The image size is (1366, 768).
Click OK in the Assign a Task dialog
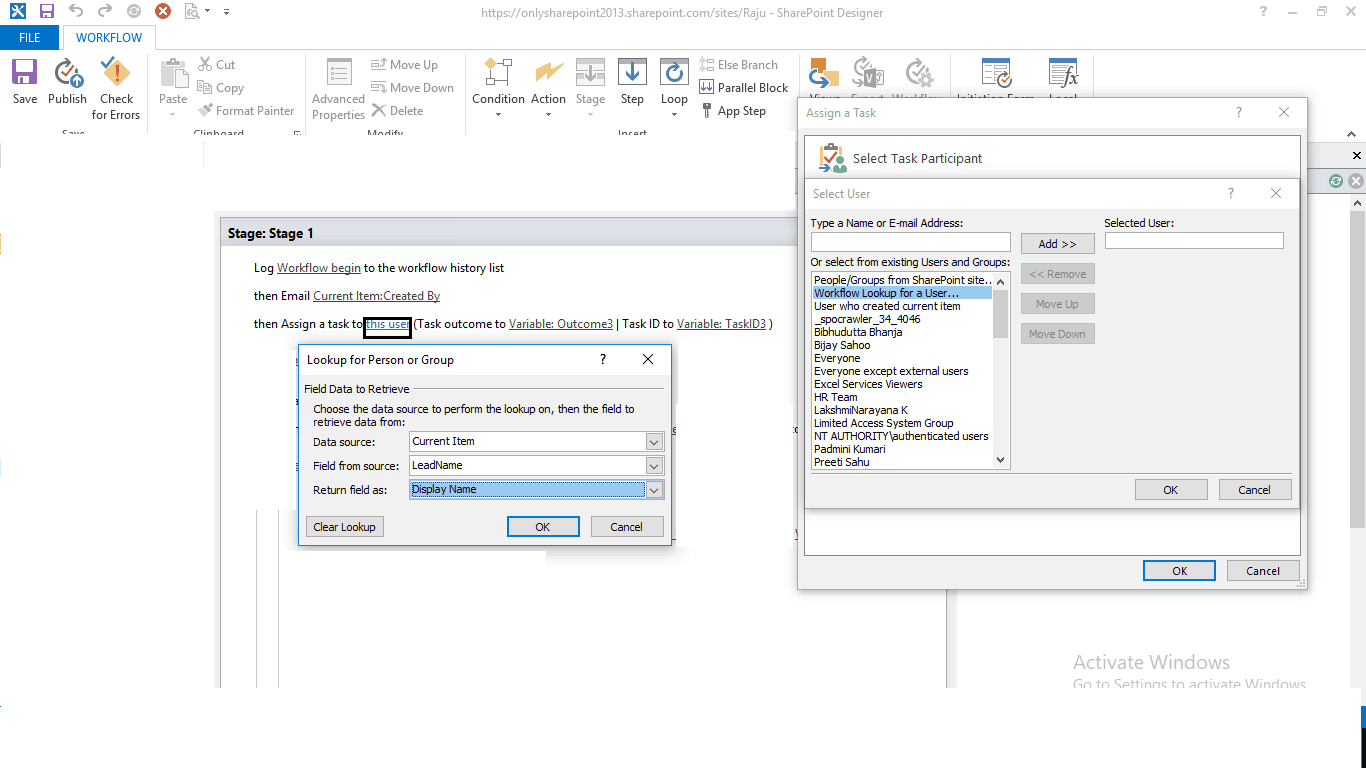[1179, 571]
